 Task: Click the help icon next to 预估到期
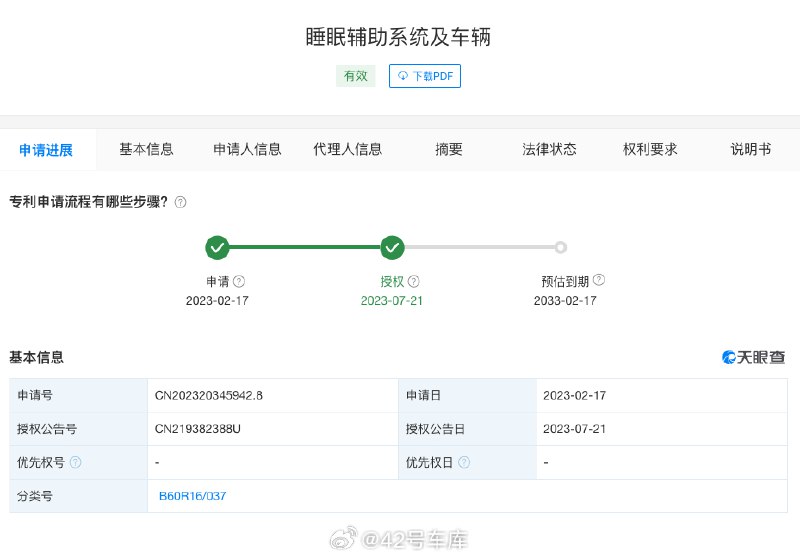pos(599,280)
